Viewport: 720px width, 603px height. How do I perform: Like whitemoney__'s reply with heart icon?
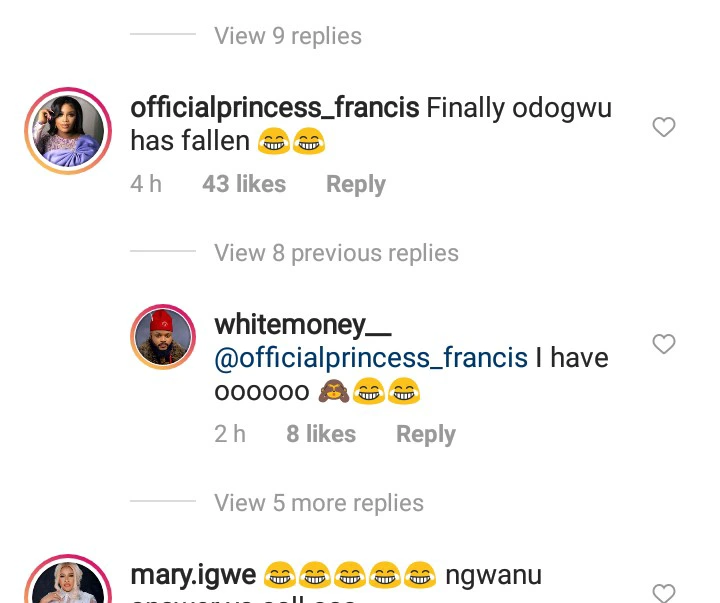(x=664, y=344)
